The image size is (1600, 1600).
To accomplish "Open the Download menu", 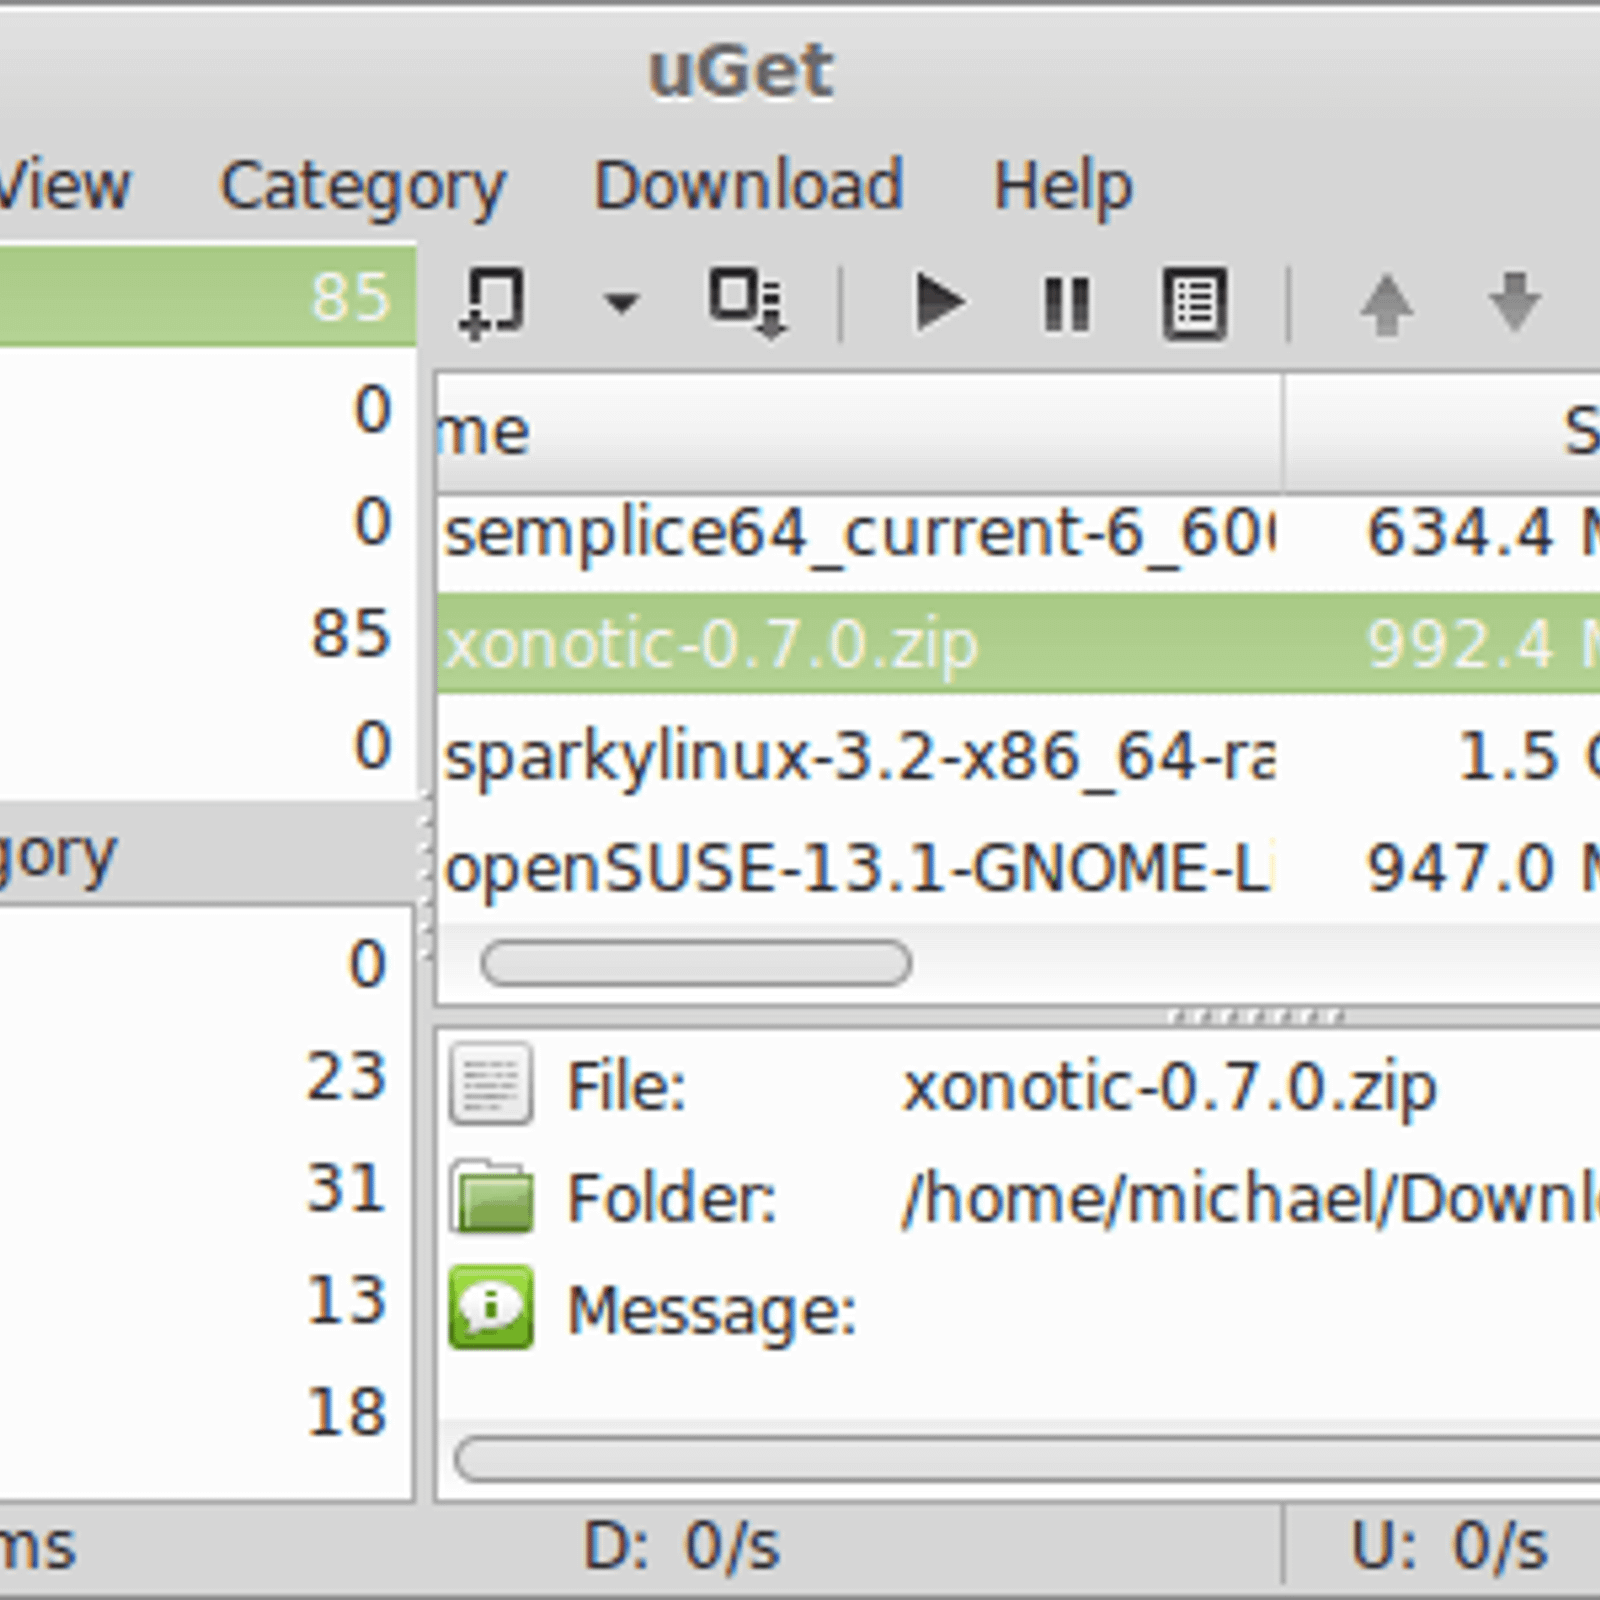I will tap(748, 185).
